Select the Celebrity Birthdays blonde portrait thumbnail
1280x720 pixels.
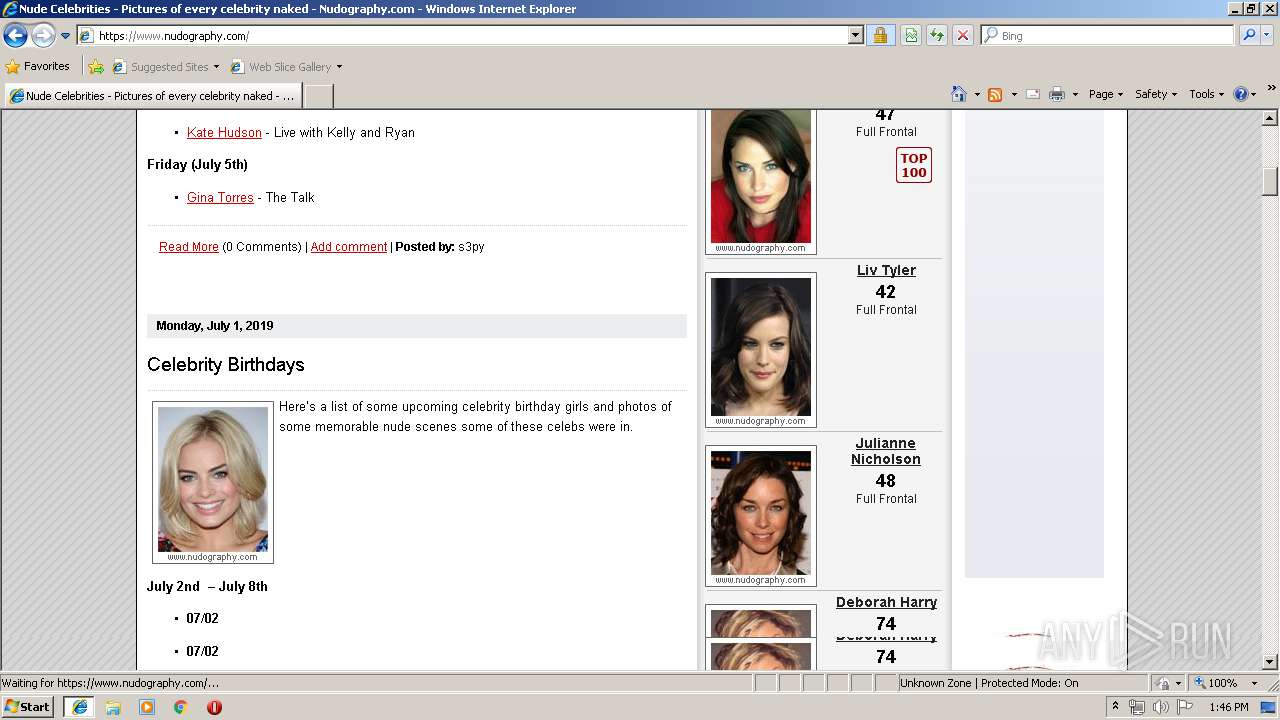pos(213,482)
